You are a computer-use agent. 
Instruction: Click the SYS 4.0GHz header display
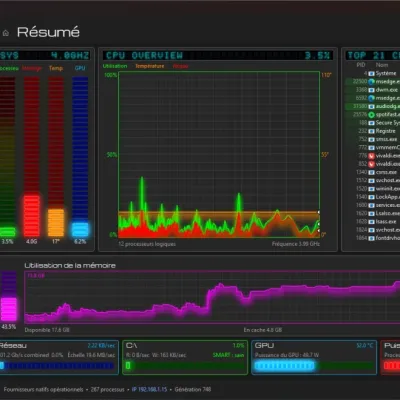(x=45, y=55)
